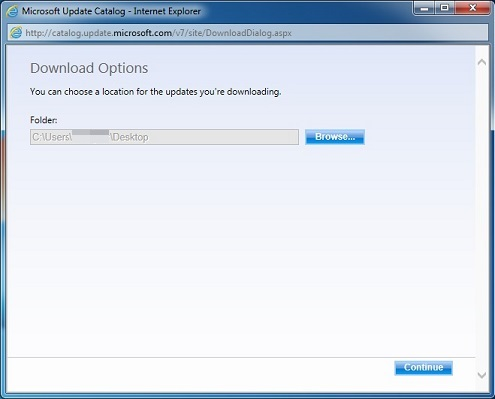Viewport: 495px width, 399px height.
Task: Click the Folder: label
Action: pyautogui.click(x=44, y=120)
